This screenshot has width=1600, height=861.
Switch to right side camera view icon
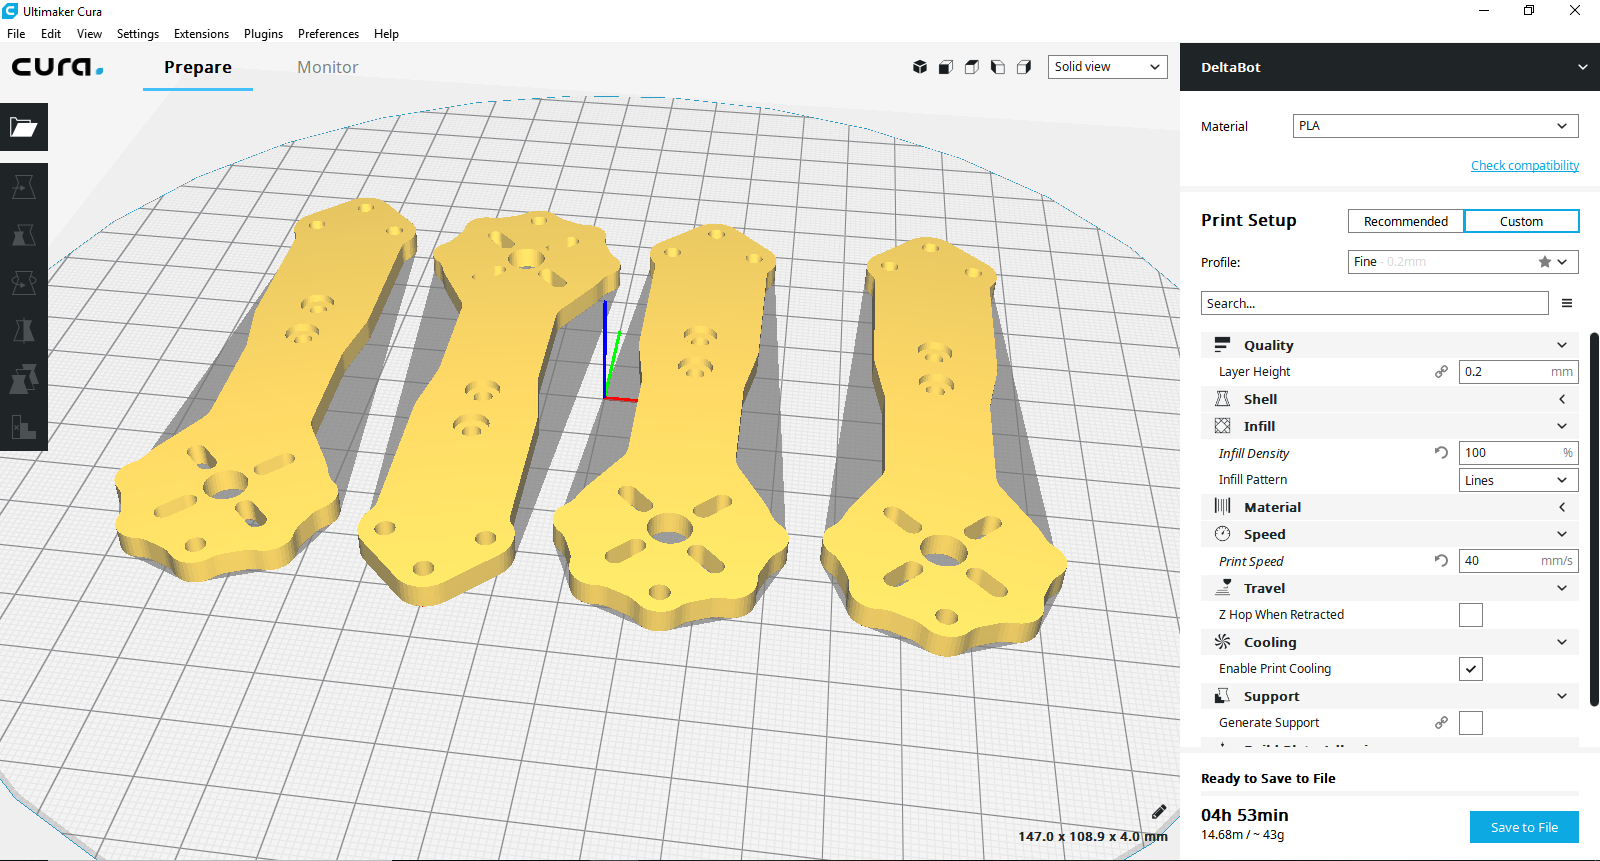1024,67
